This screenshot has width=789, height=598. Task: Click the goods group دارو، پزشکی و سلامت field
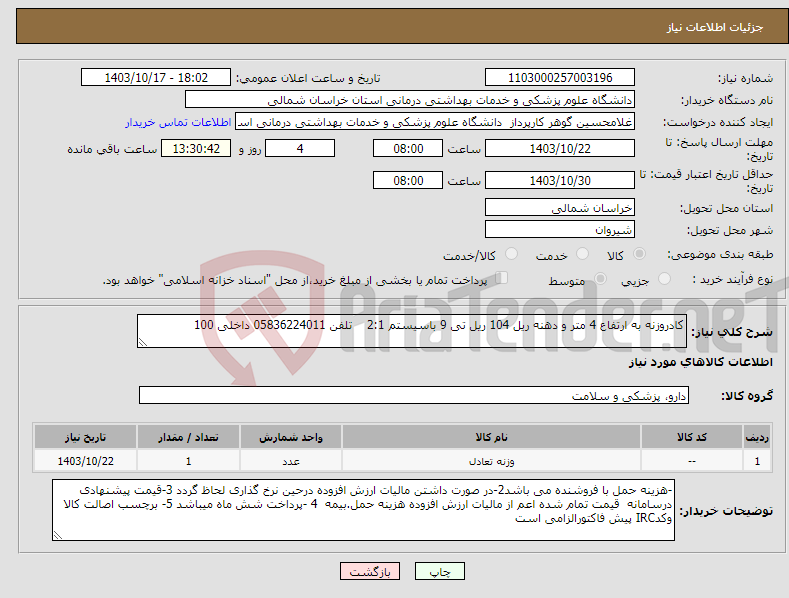414,396
